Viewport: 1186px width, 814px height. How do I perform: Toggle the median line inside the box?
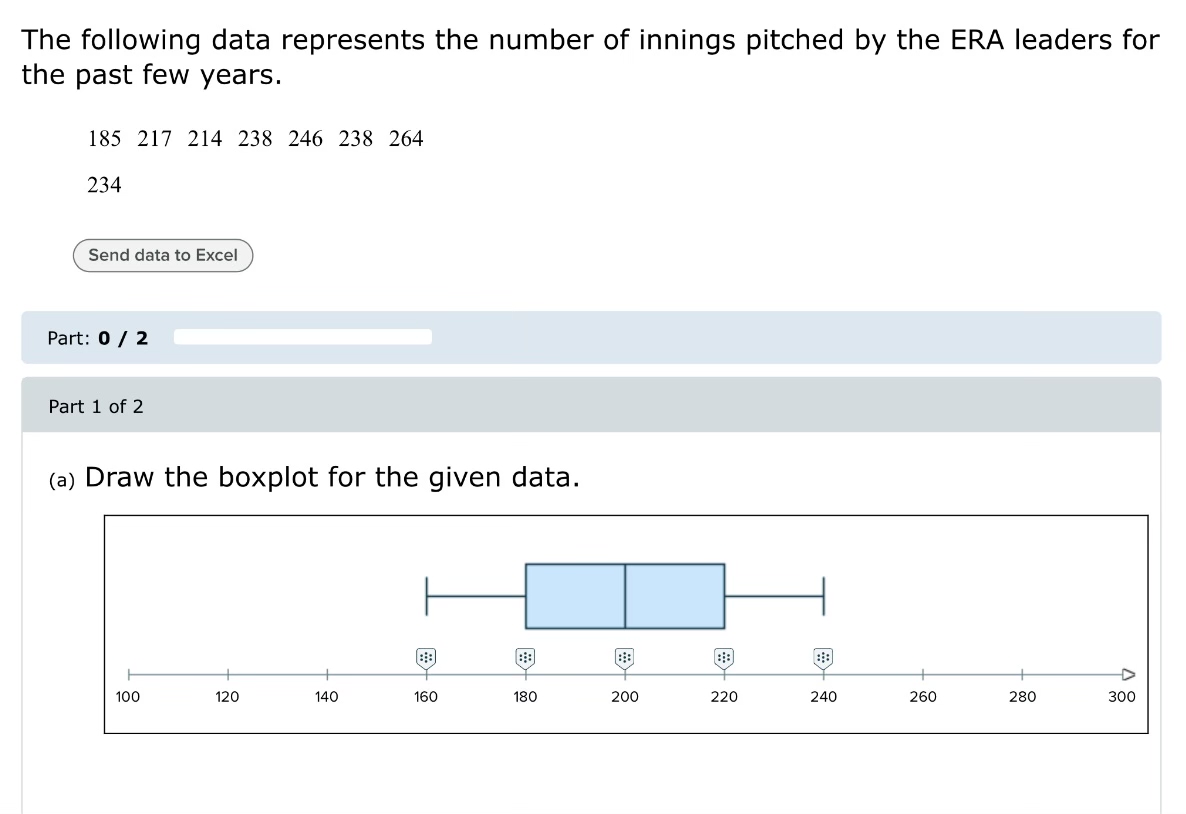tap(624, 595)
